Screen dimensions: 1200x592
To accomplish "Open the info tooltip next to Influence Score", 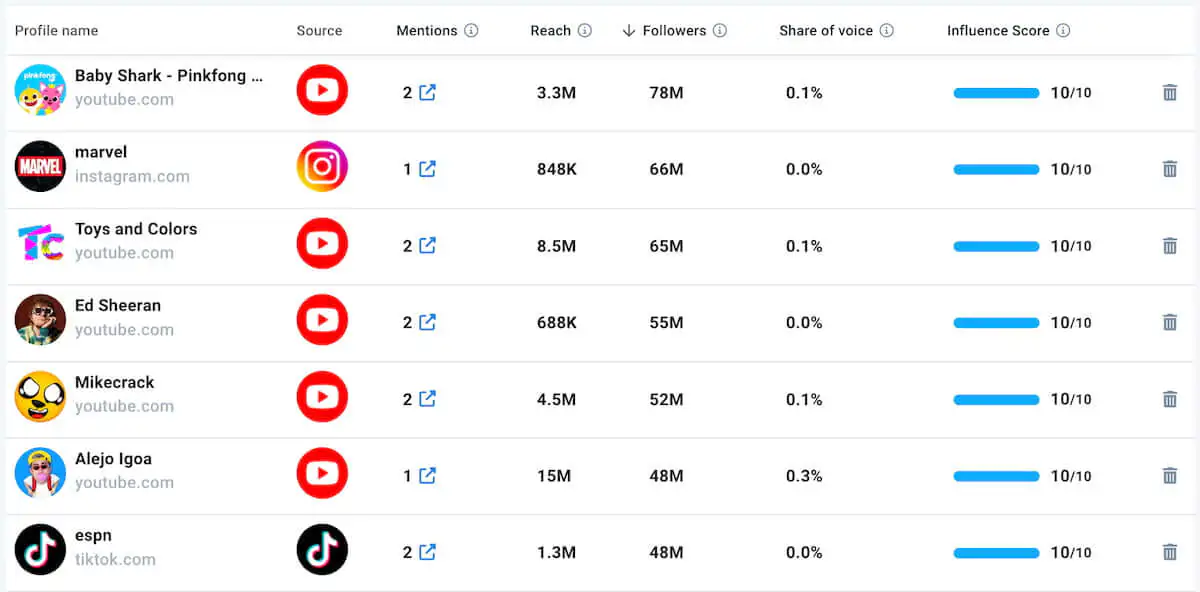I will [x=1062, y=31].
